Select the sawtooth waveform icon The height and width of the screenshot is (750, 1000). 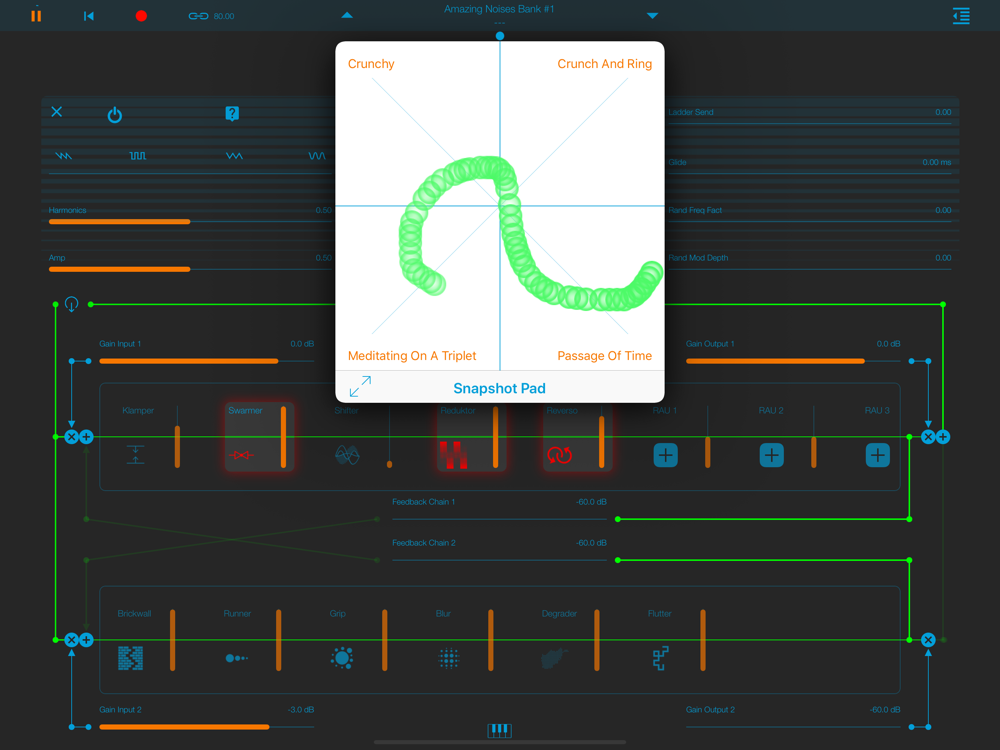64,156
